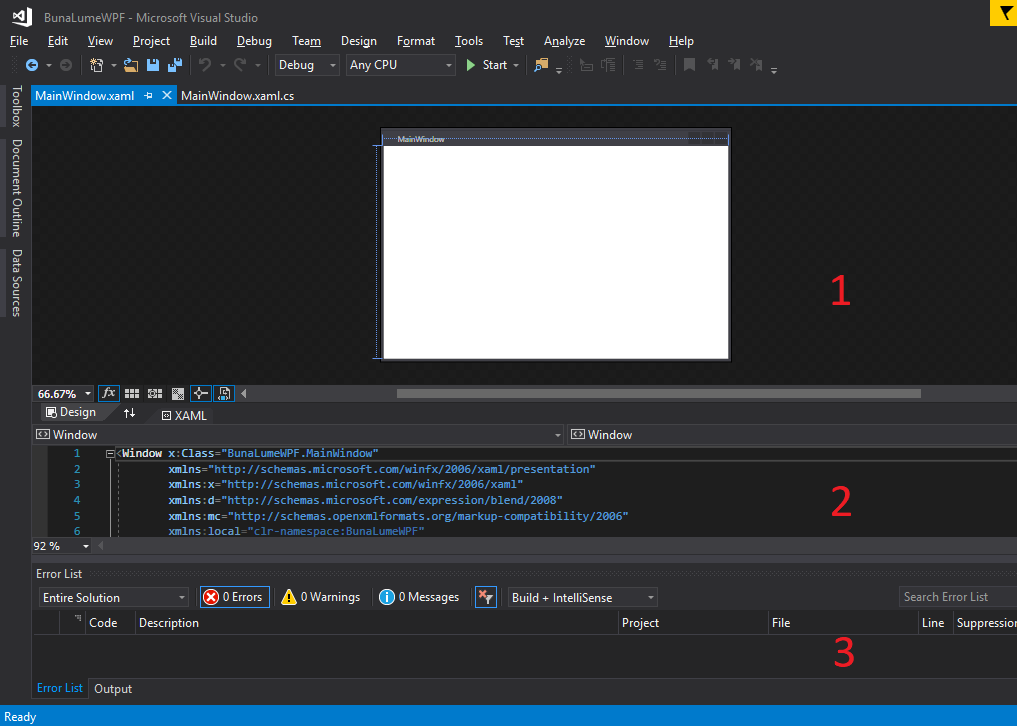Switch to the MainWindow.xaml.cs tab
Screen dimensions: 1017x726
[x=237, y=95]
